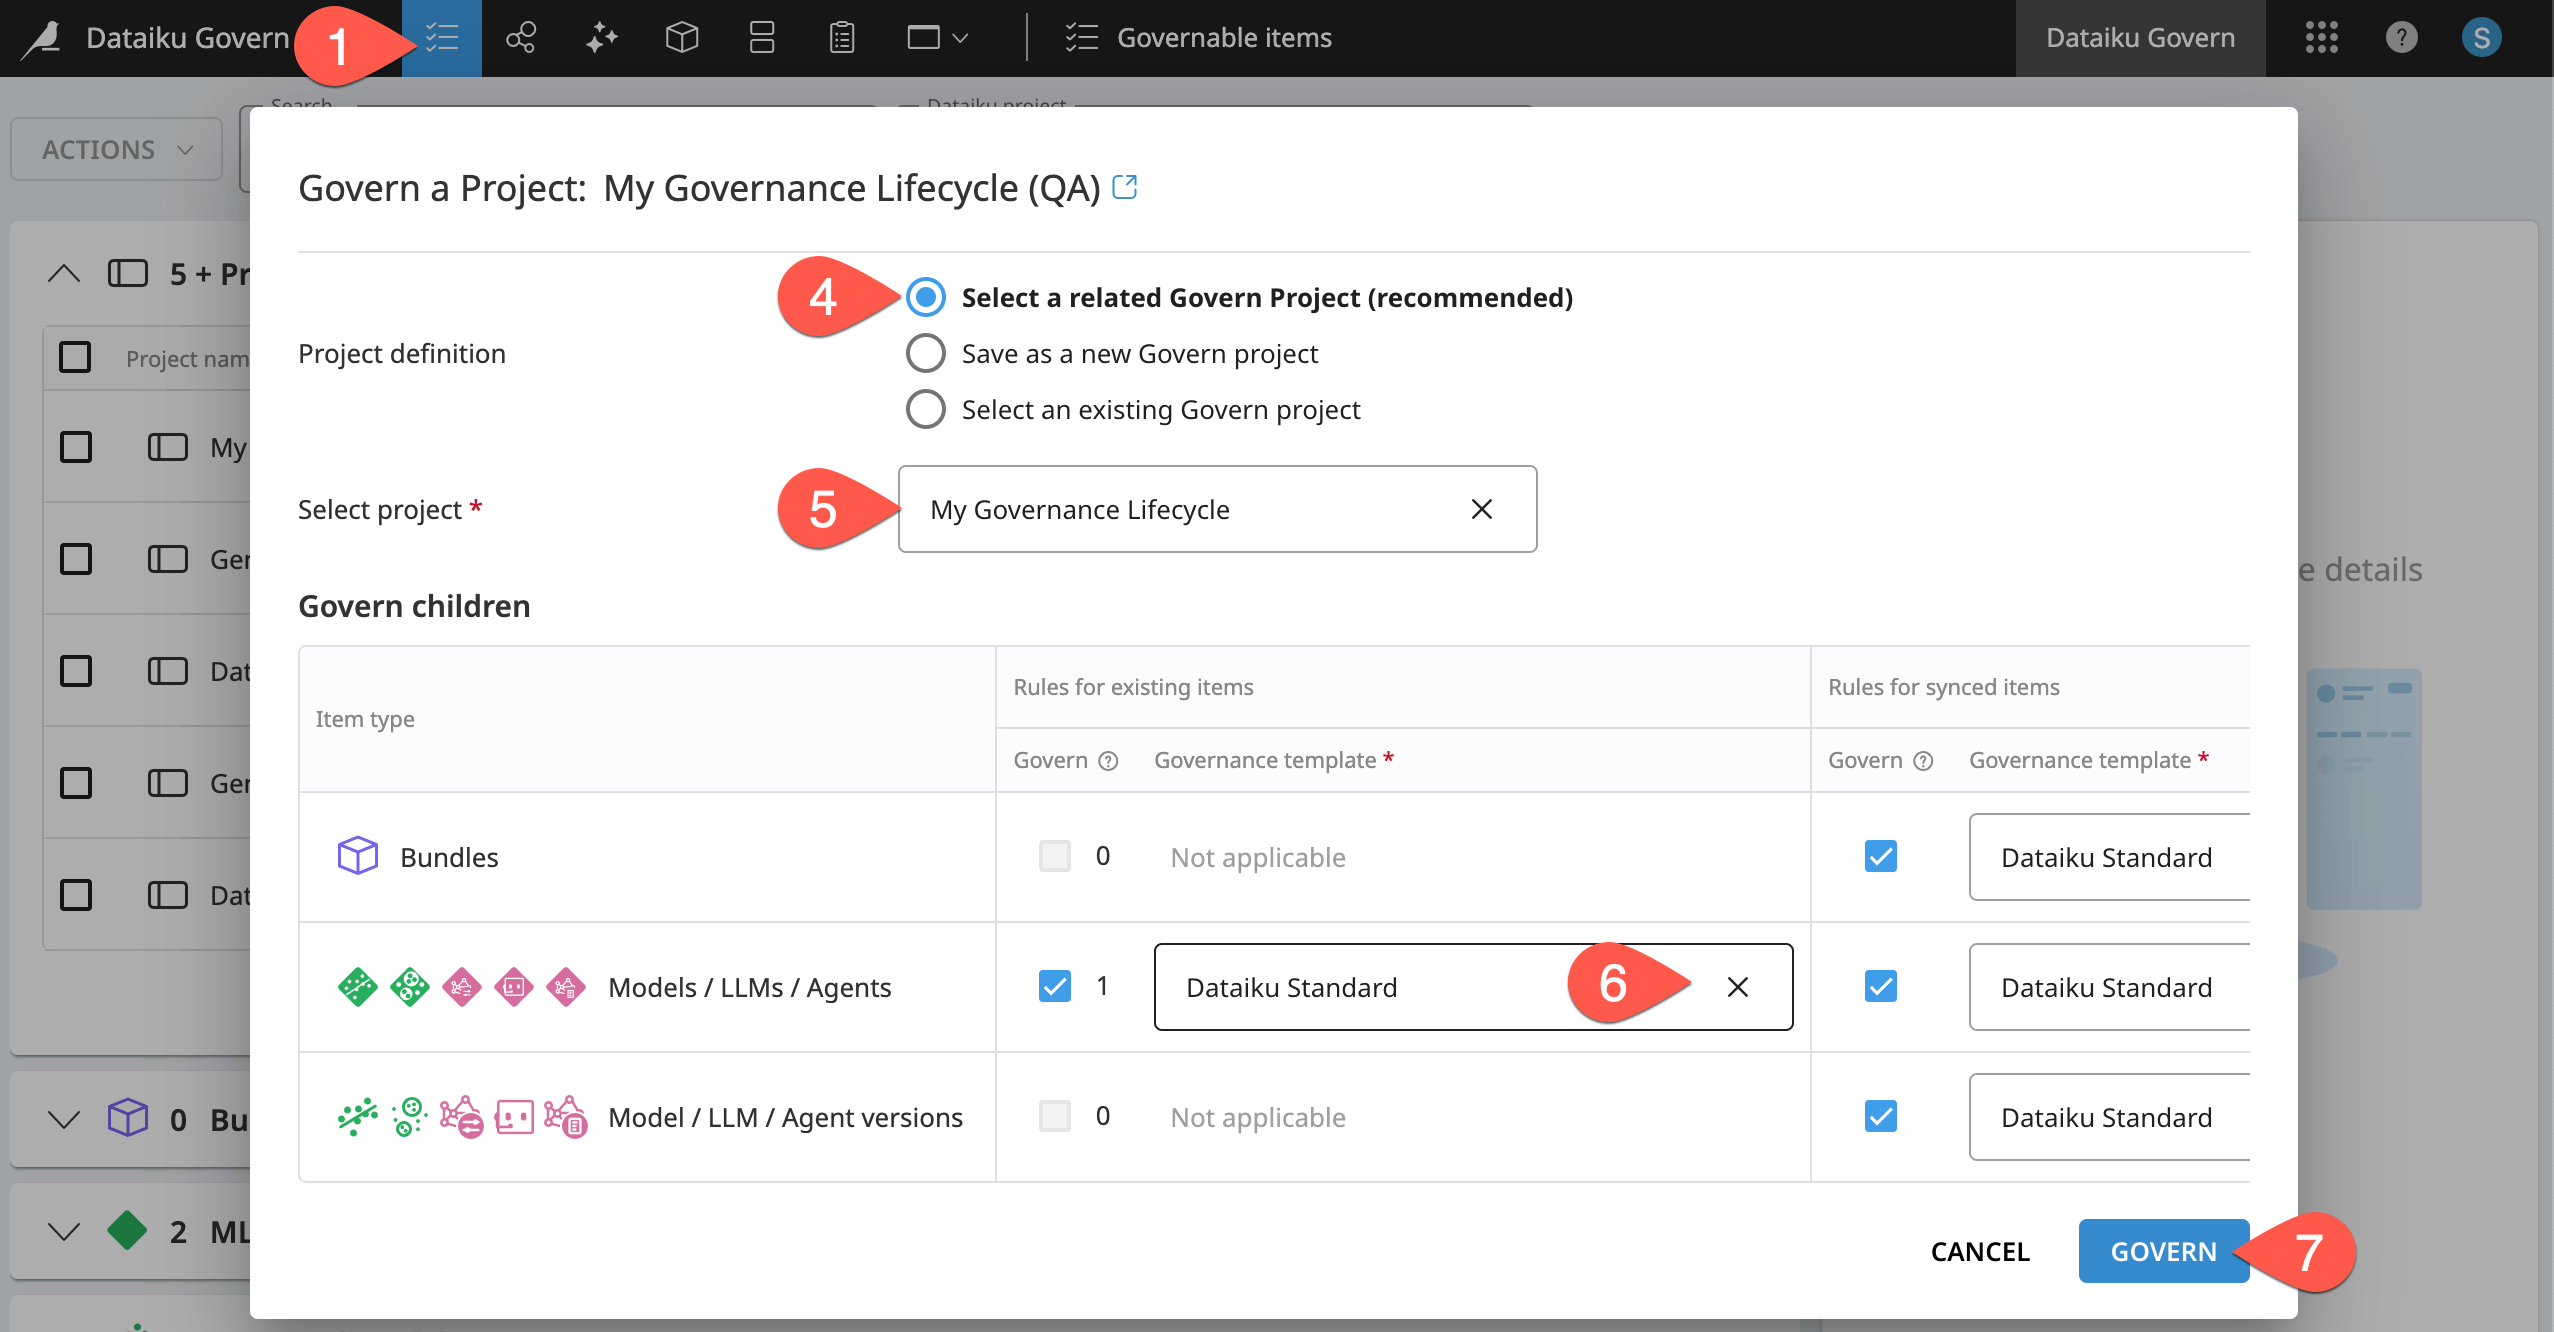Toggle synced Govern checkbox for Models / LLMs / Agents
Screen dimensions: 2554x1332
point(1880,986)
